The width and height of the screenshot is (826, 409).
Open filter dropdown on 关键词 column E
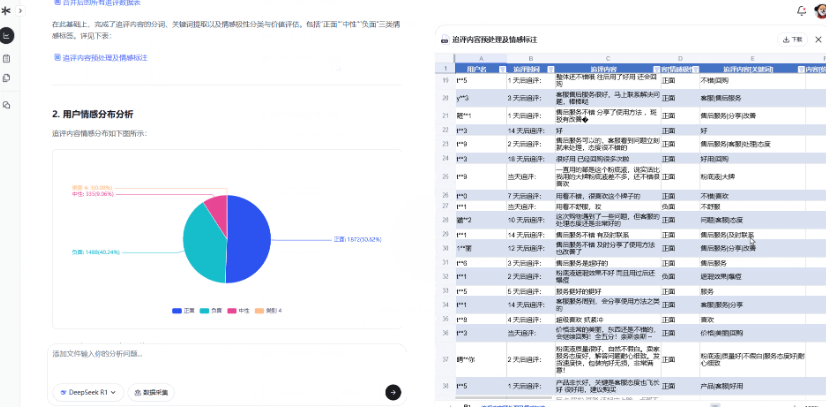801,69
